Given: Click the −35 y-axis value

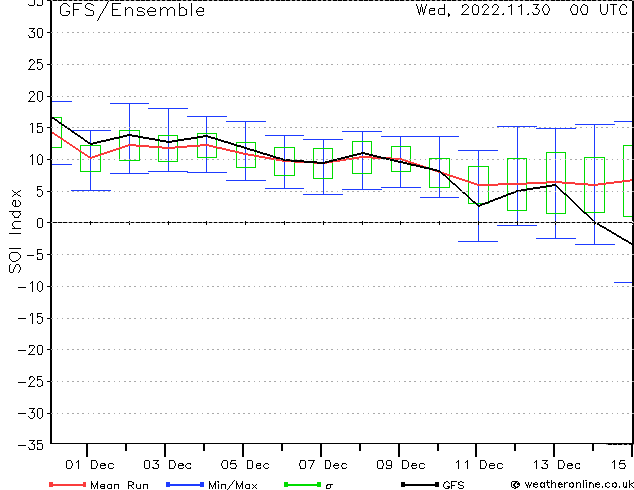Looking at the screenshot, I should (x=32, y=445).
